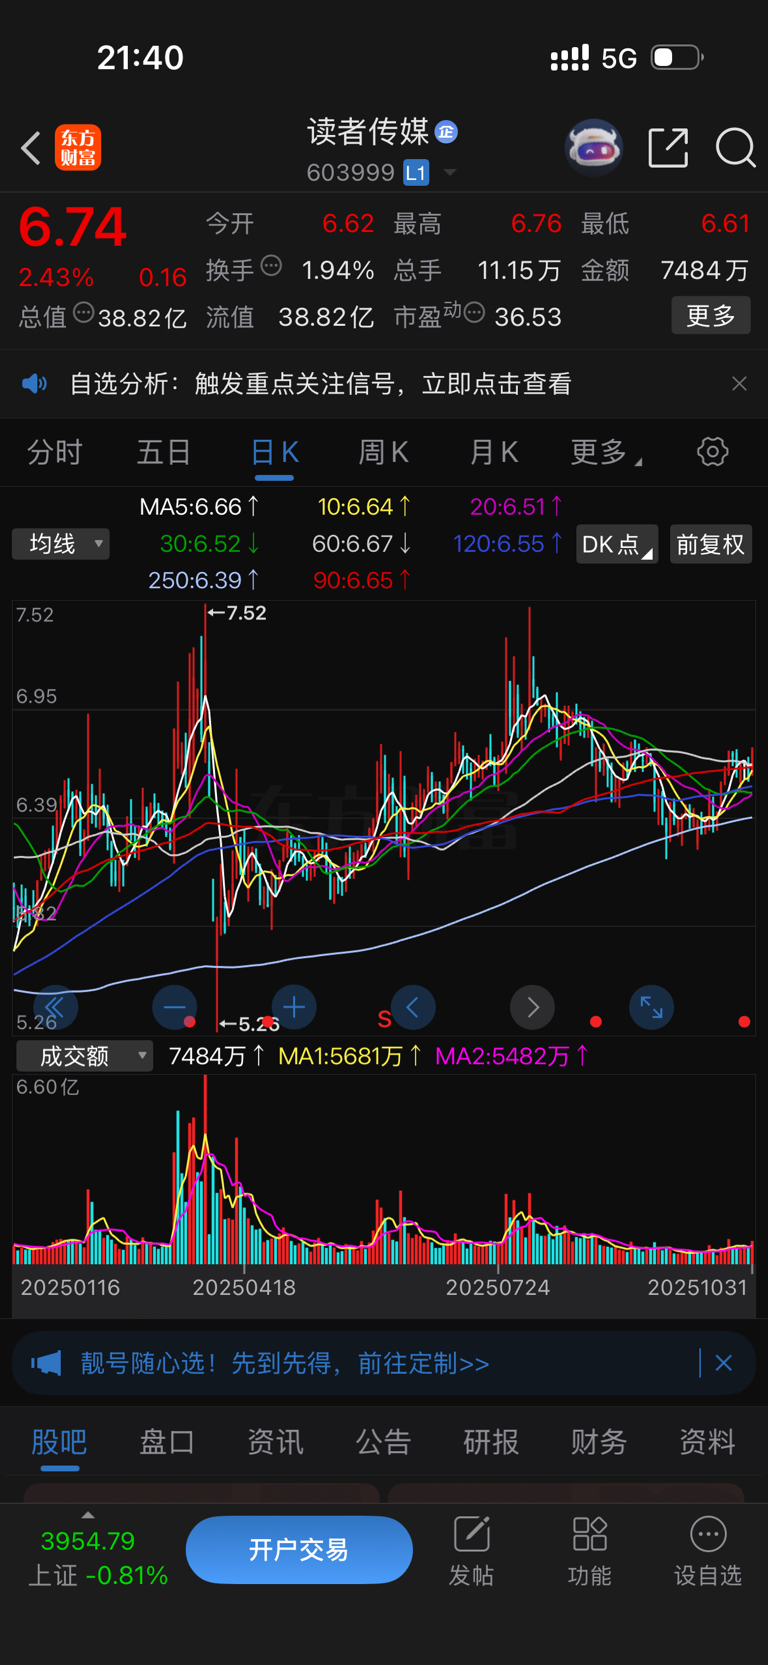Open the search magnifier icon

coord(735,148)
